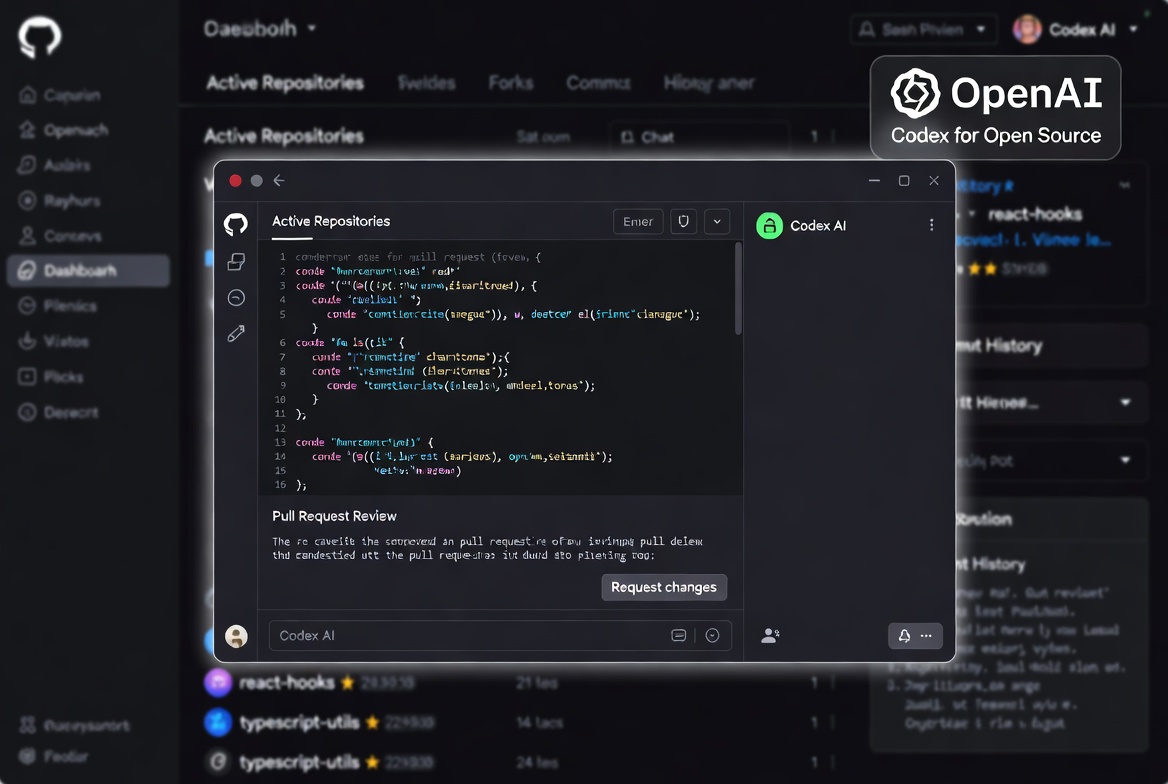The image size is (1168, 784).
Task: Expand the Hienee dropdown arrow in right panel
Action: (x=1125, y=402)
